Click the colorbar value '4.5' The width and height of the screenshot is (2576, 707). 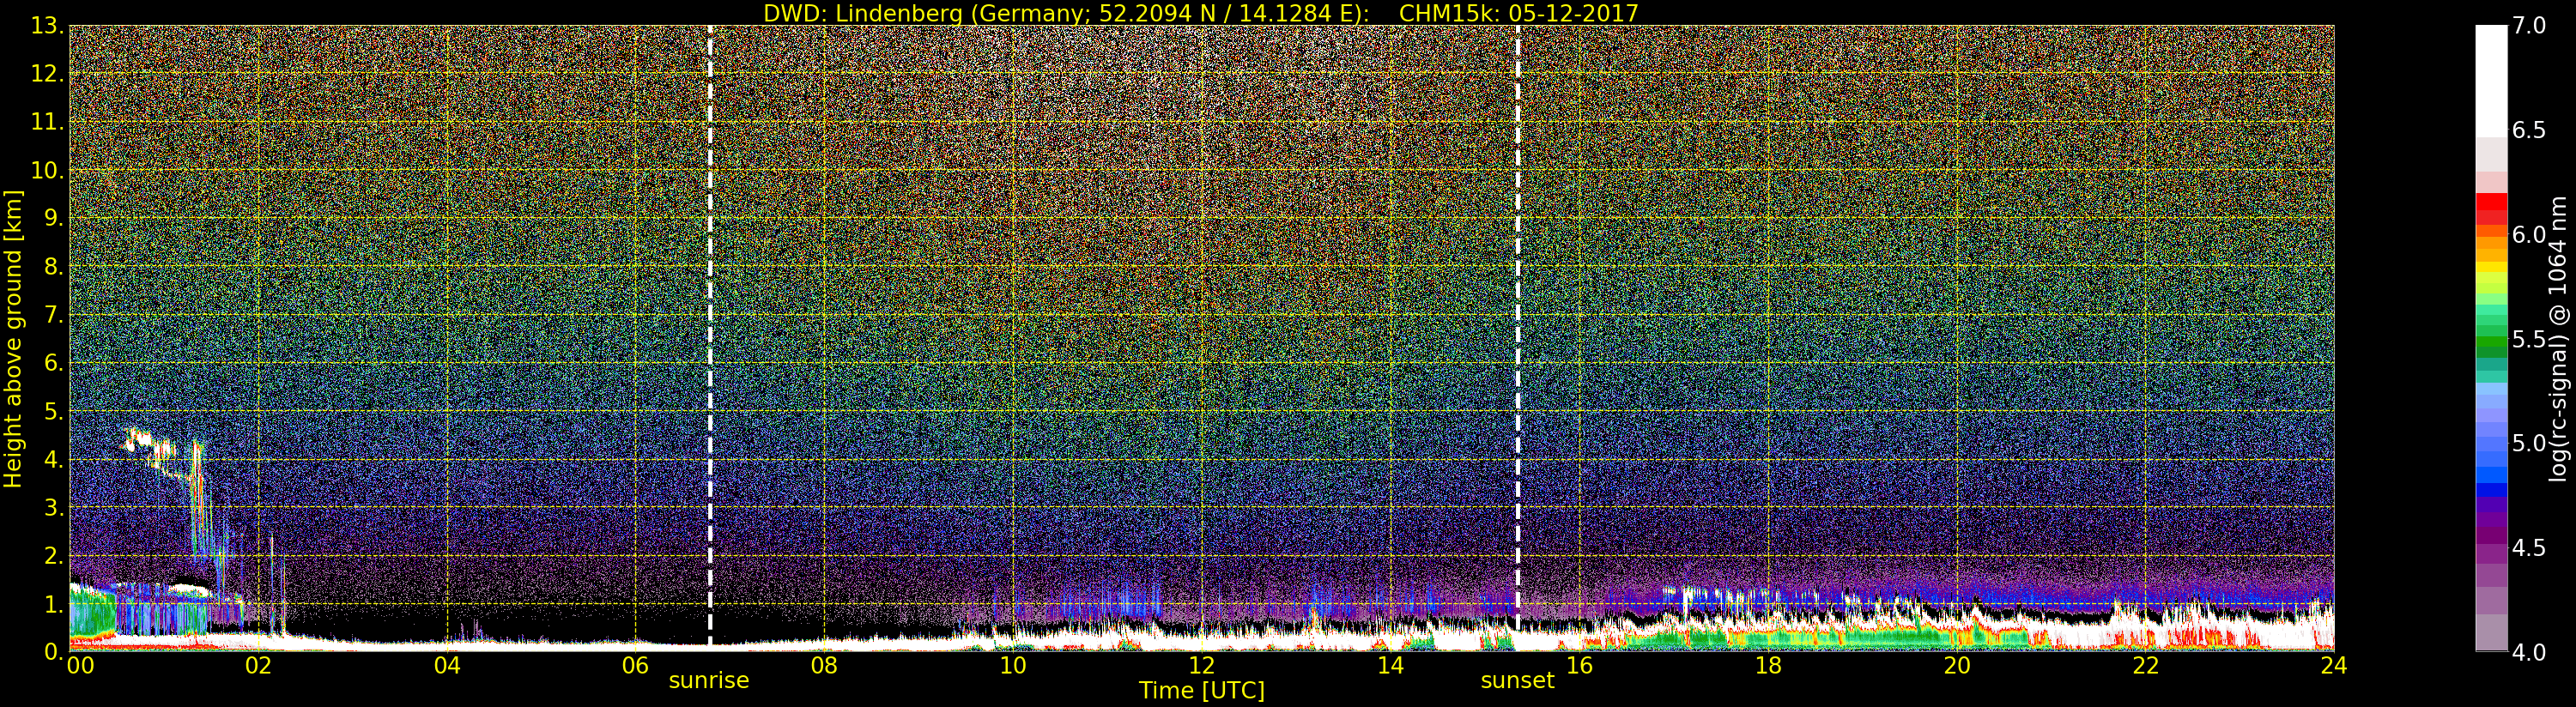pyautogui.click(x=2529, y=548)
